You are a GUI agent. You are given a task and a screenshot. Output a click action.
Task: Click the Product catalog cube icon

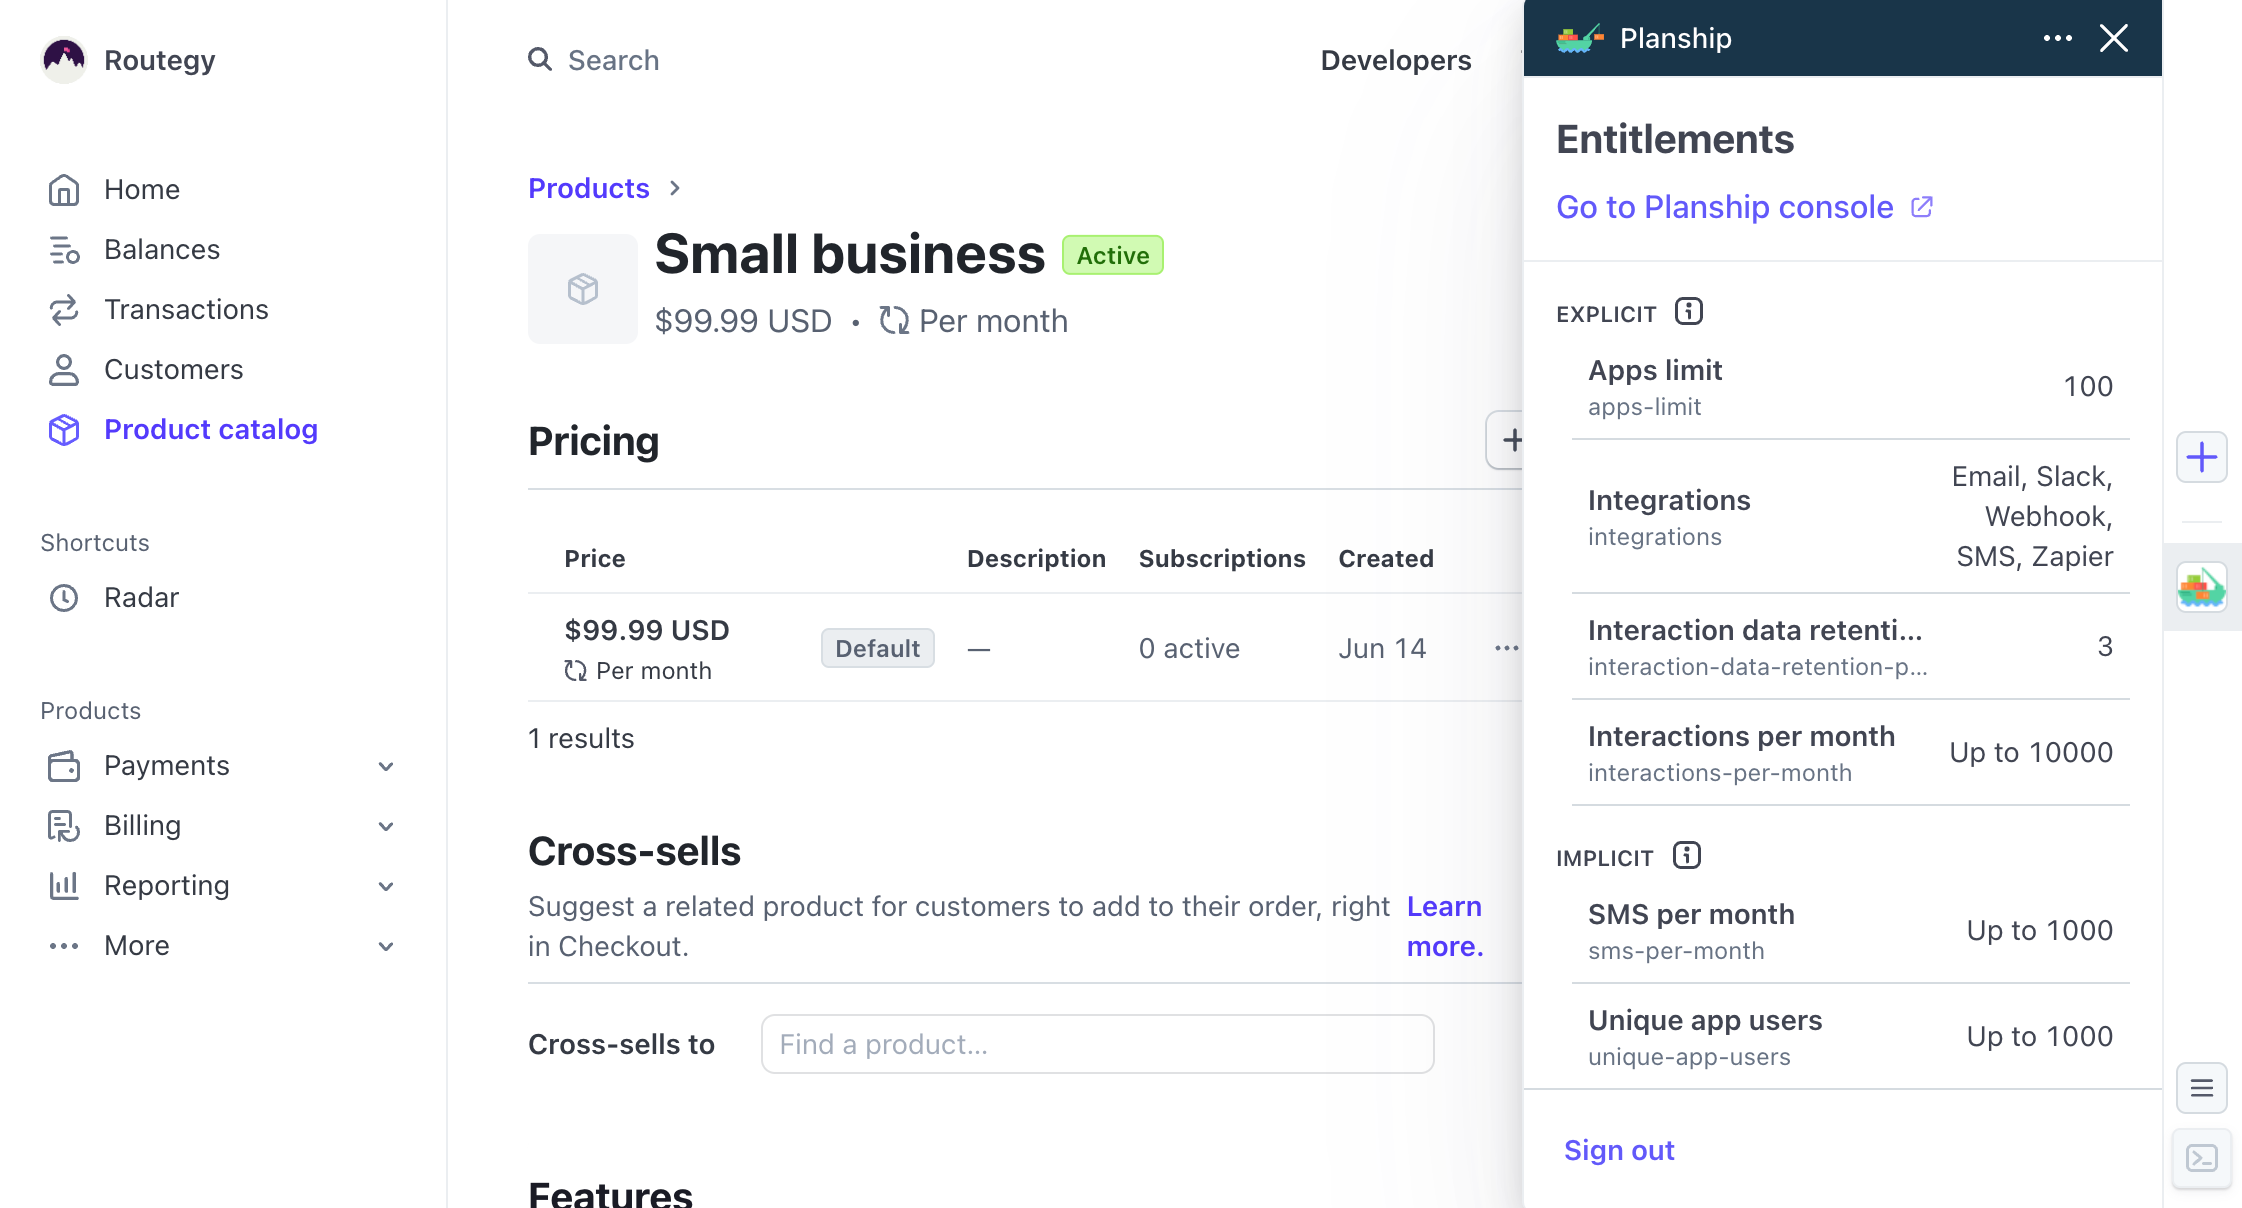[x=64, y=429]
